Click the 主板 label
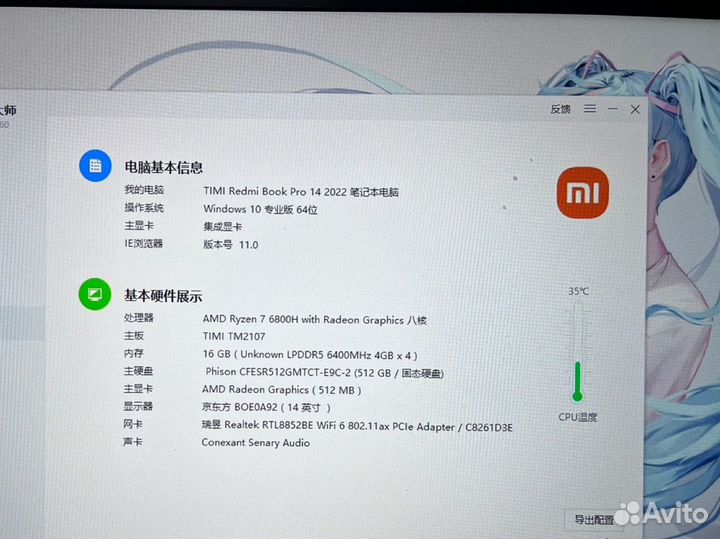This screenshot has width=720, height=539. 134,336
